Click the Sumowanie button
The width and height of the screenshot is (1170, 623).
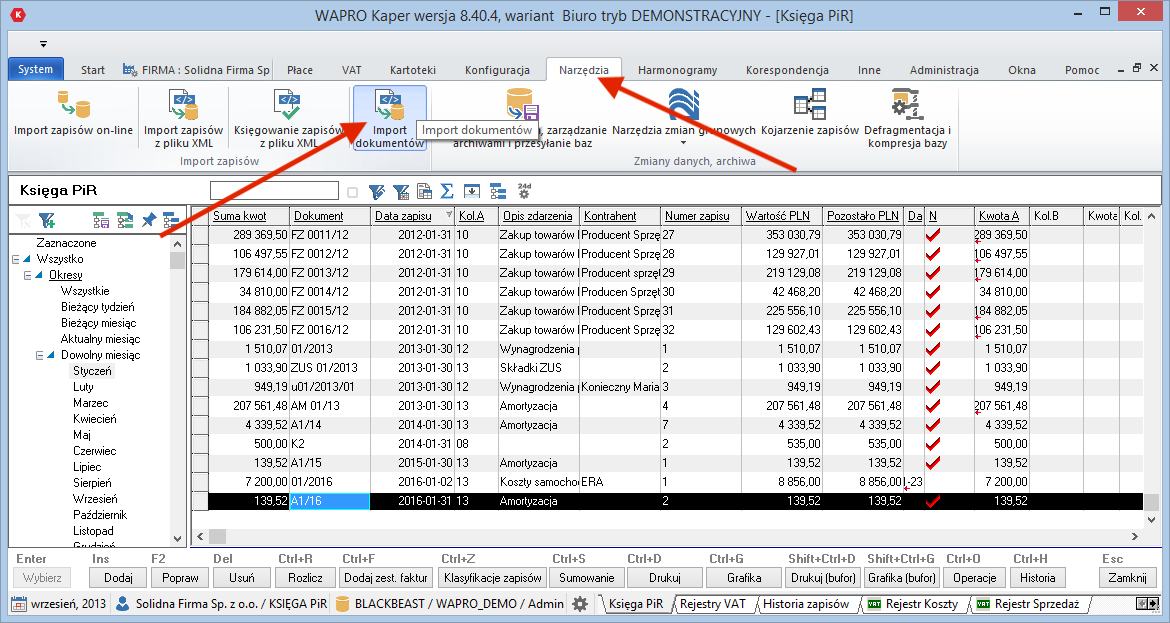click(586, 578)
